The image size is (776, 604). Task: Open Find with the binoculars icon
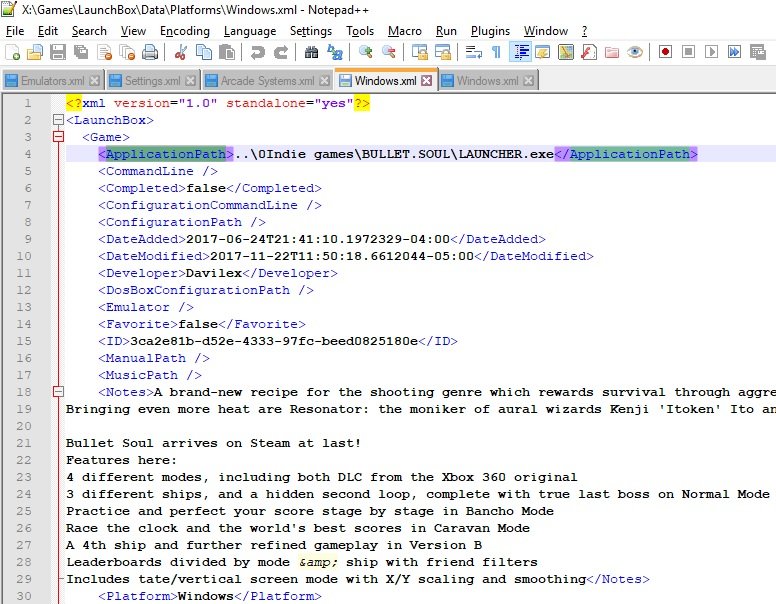(311, 52)
